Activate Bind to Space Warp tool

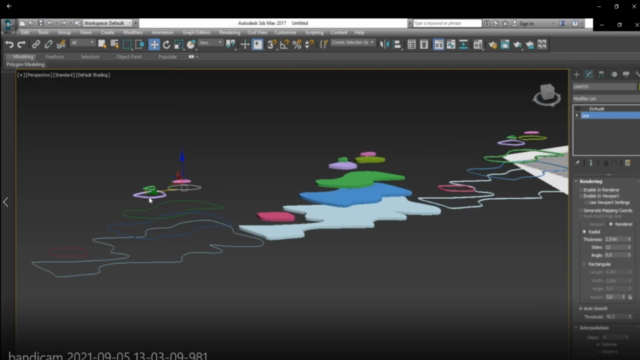point(61,44)
